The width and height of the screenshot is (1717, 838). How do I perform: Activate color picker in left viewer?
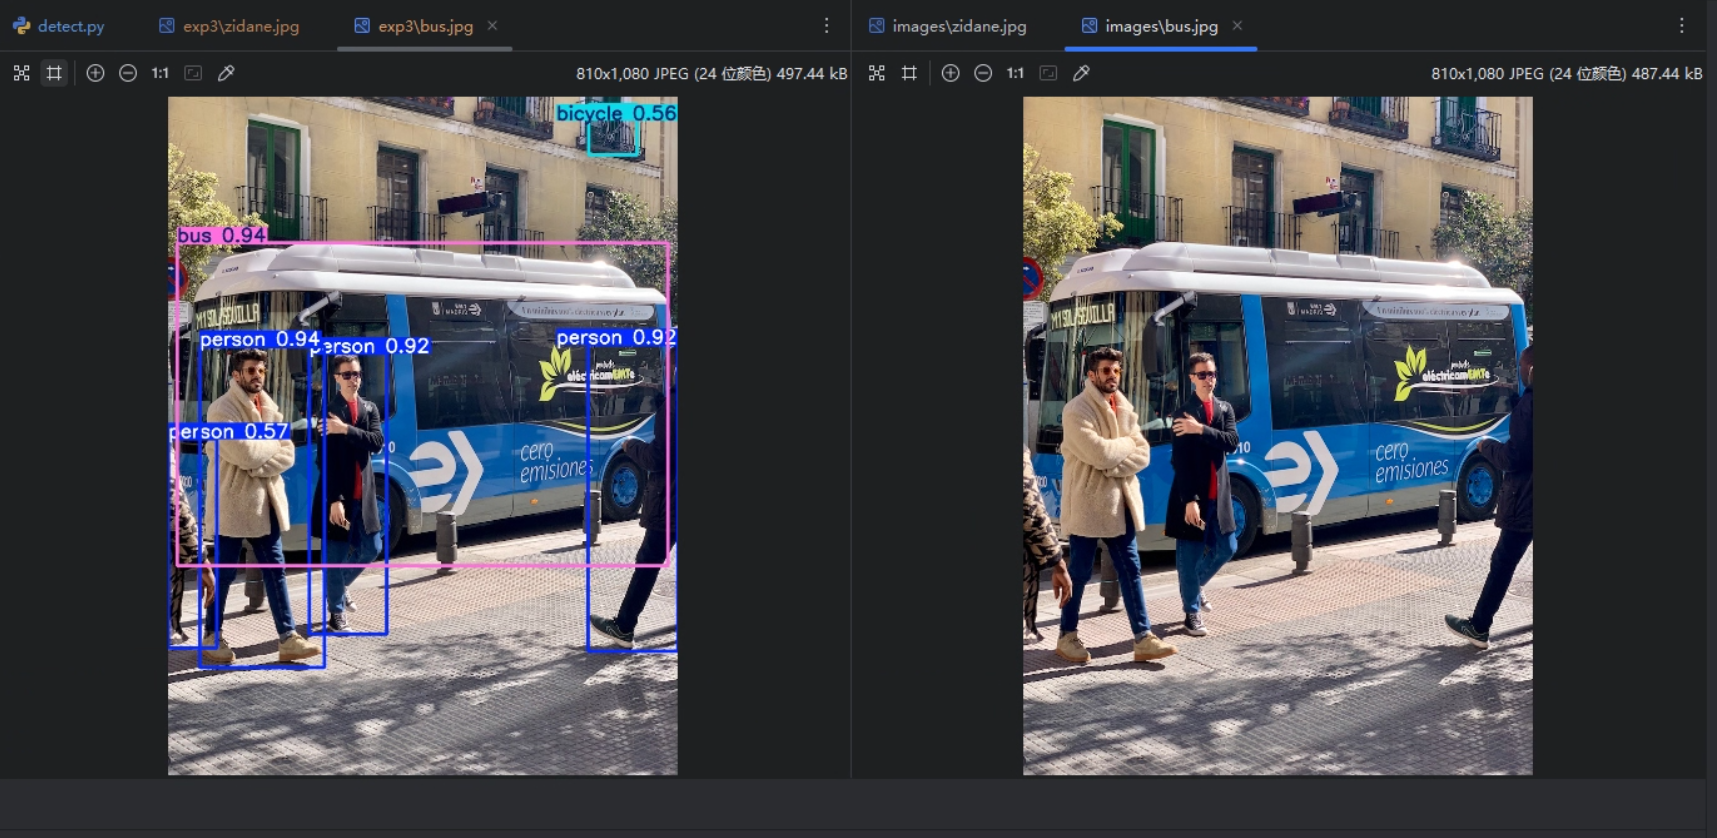(226, 73)
